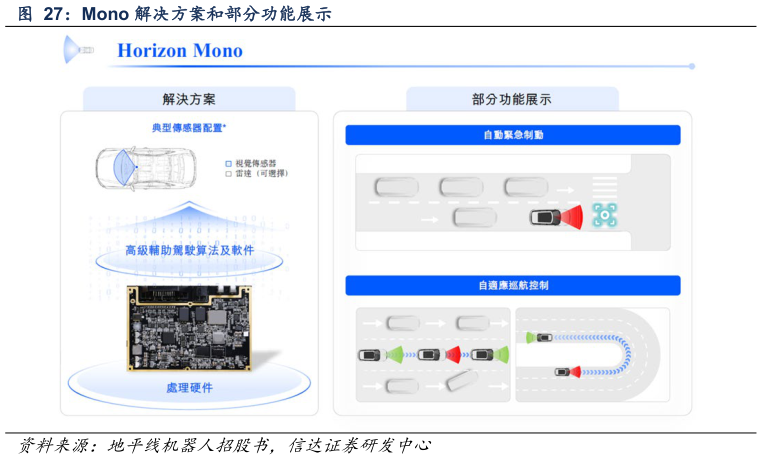The image size is (762, 460).
Task: Click the camera sensor icon beside Horizon Mono
Action: (x=79, y=50)
